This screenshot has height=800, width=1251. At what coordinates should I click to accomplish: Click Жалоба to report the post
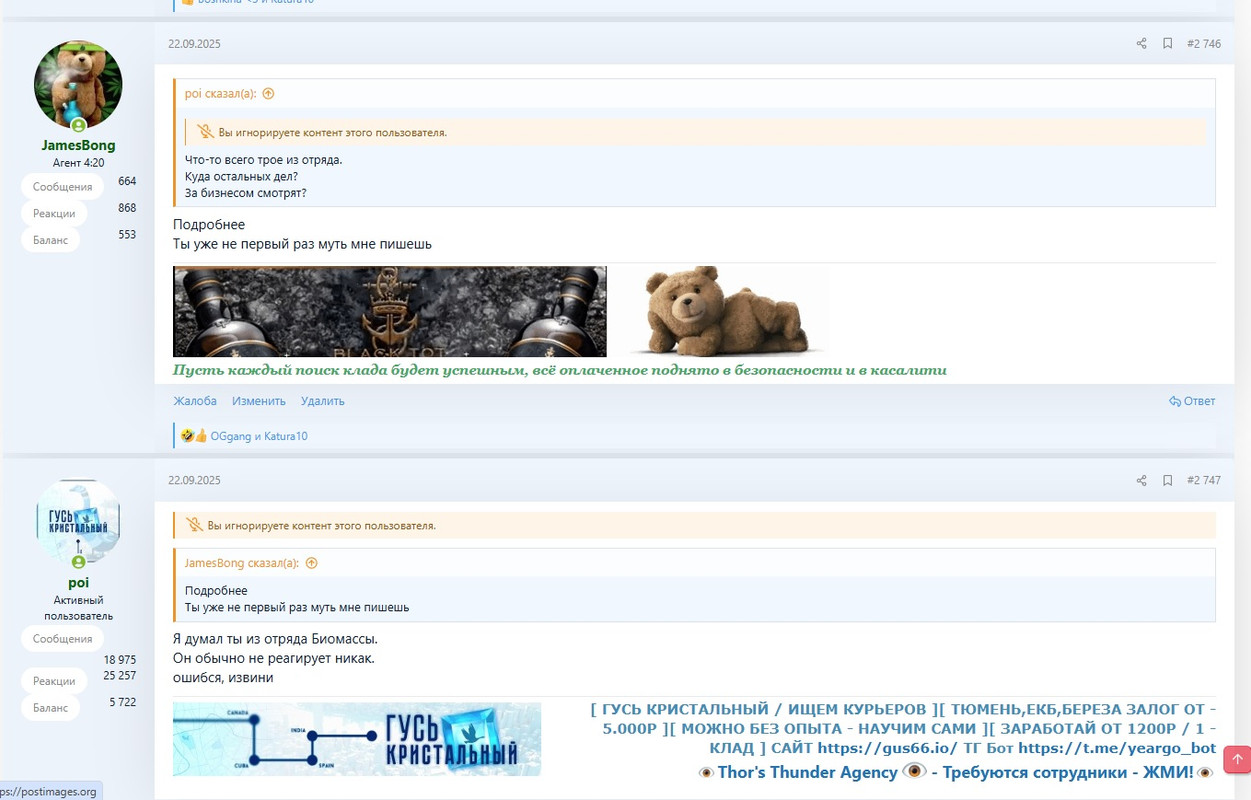195,401
